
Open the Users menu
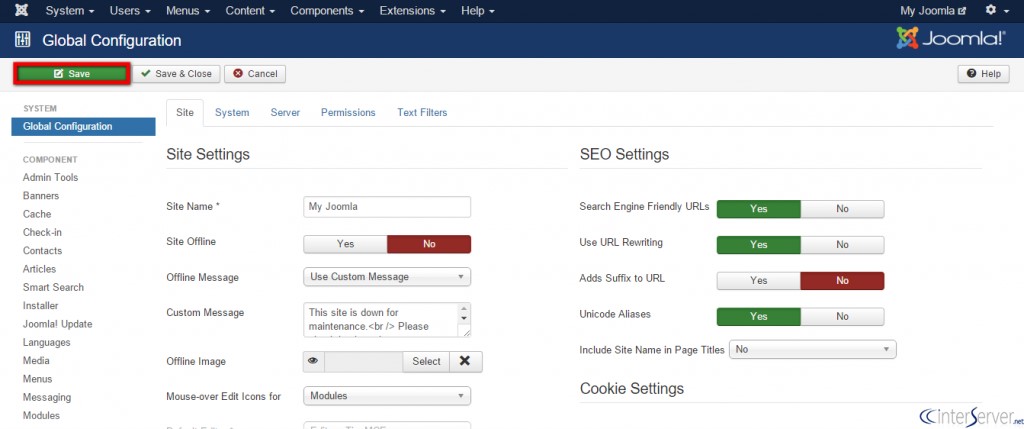click(130, 10)
